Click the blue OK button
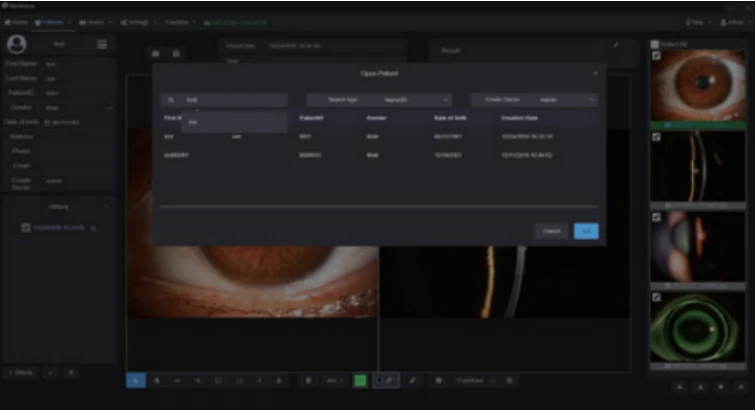The height and width of the screenshot is (410, 755). tap(586, 230)
